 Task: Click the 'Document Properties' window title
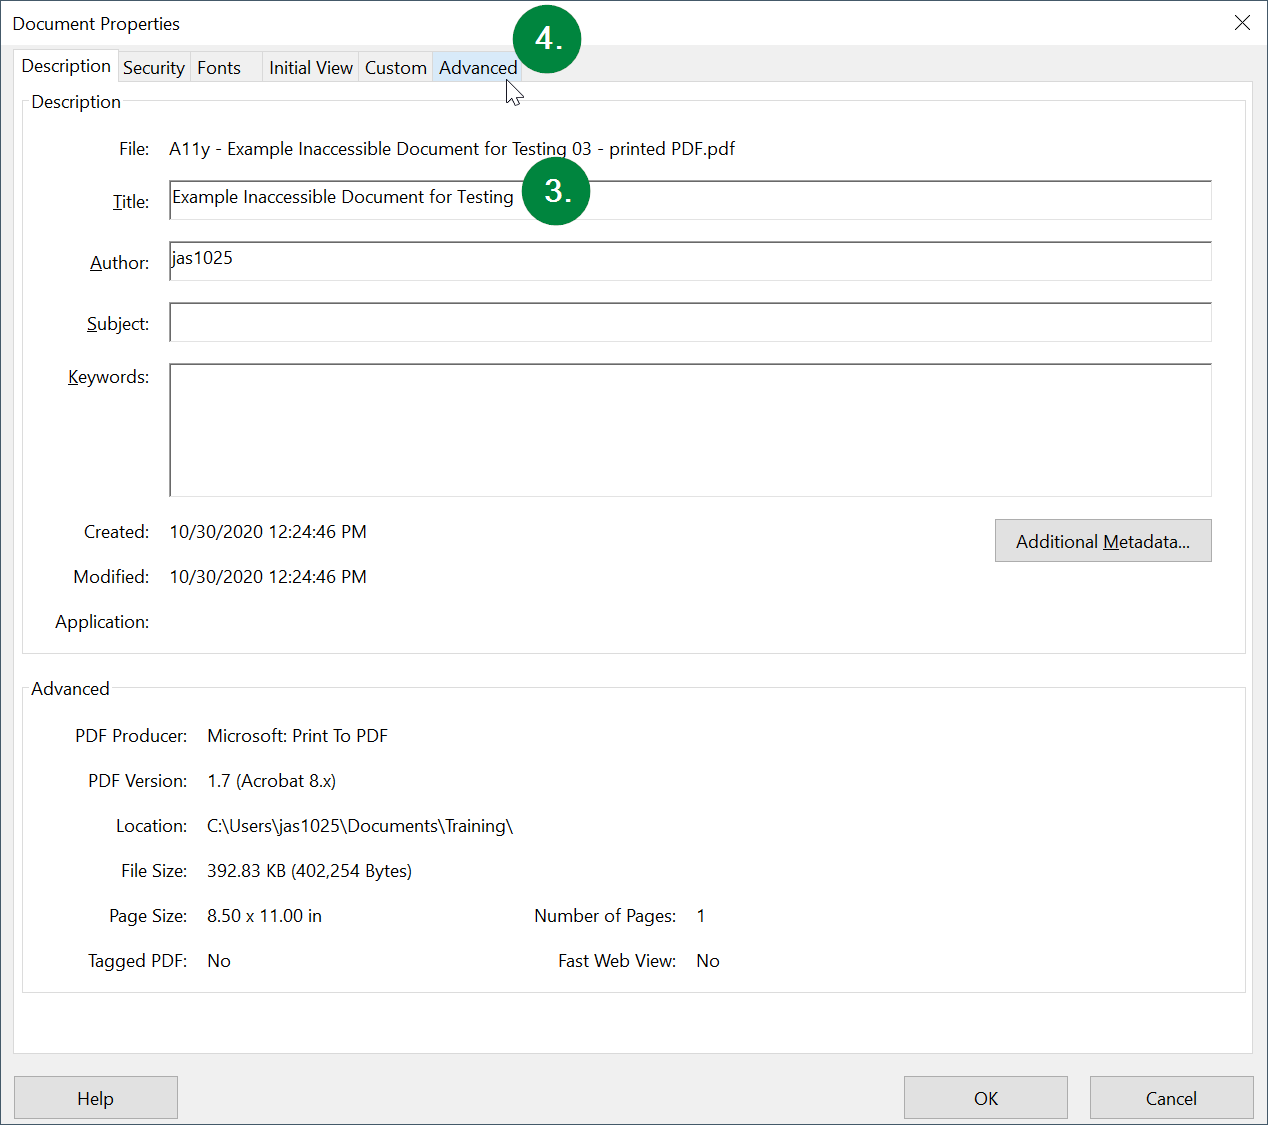click(96, 24)
